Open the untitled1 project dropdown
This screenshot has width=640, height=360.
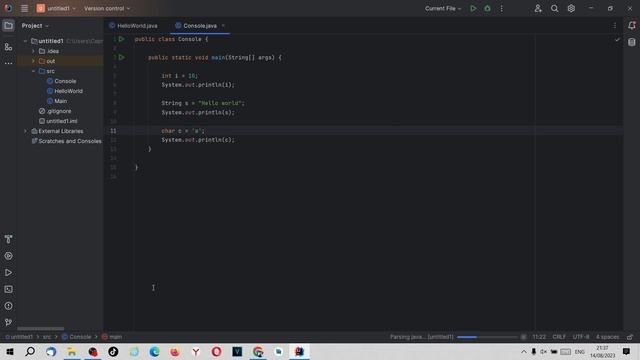[x=56, y=8]
